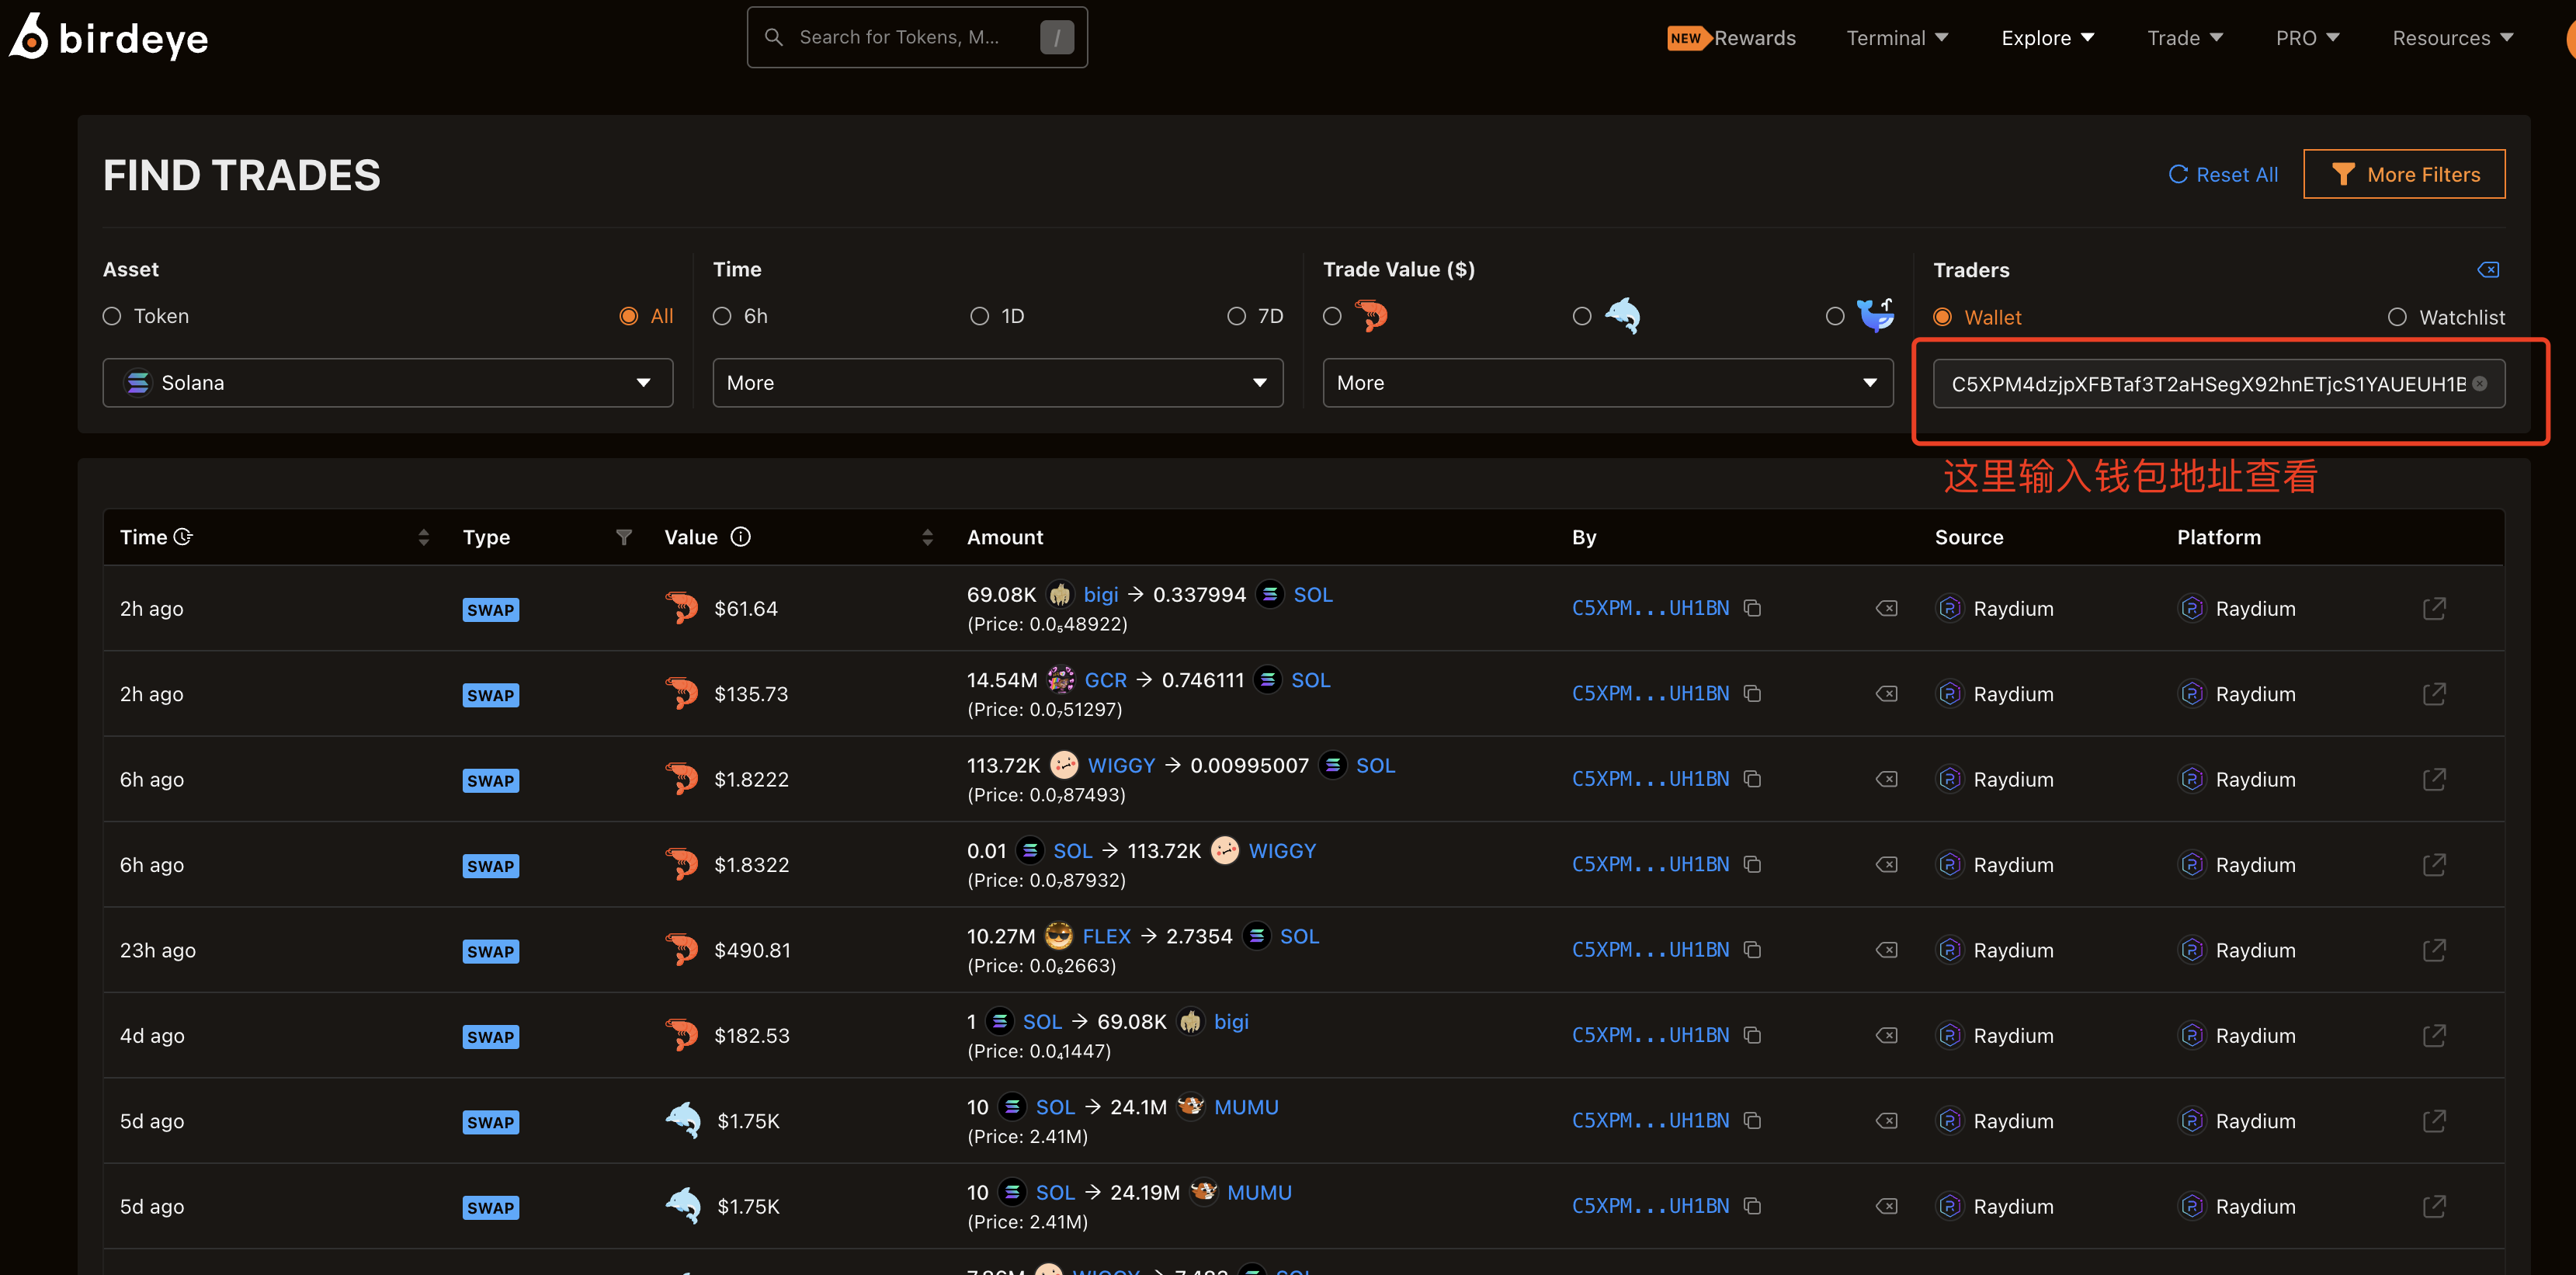The image size is (2576, 1275).
Task: Expand the Explore menu
Action: (x=2048, y=38)
